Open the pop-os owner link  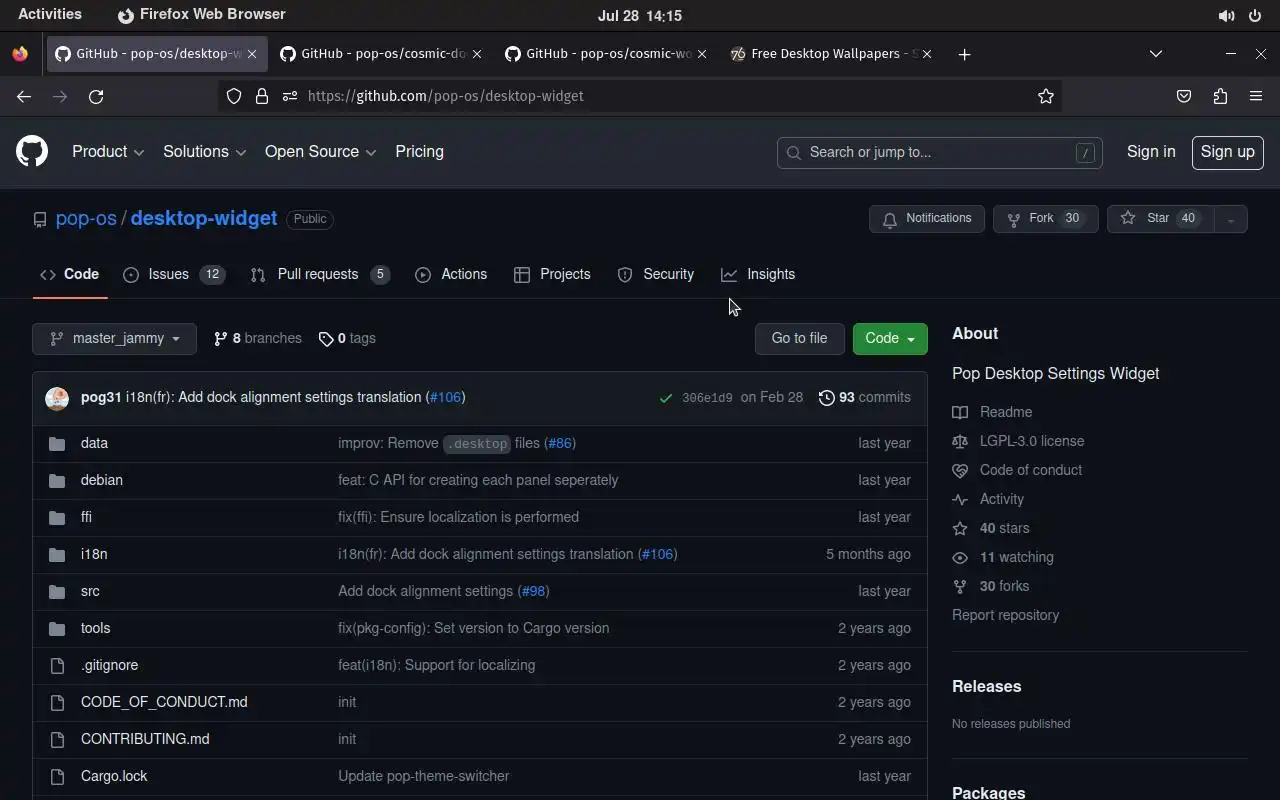click(86, 219)
